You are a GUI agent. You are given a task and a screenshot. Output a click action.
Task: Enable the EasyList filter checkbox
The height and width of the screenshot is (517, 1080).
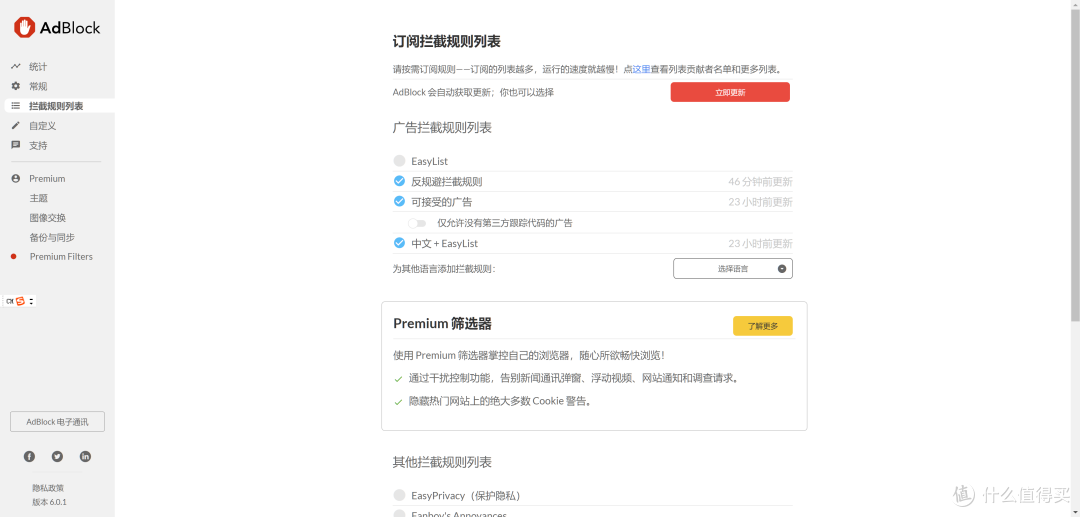399,160
